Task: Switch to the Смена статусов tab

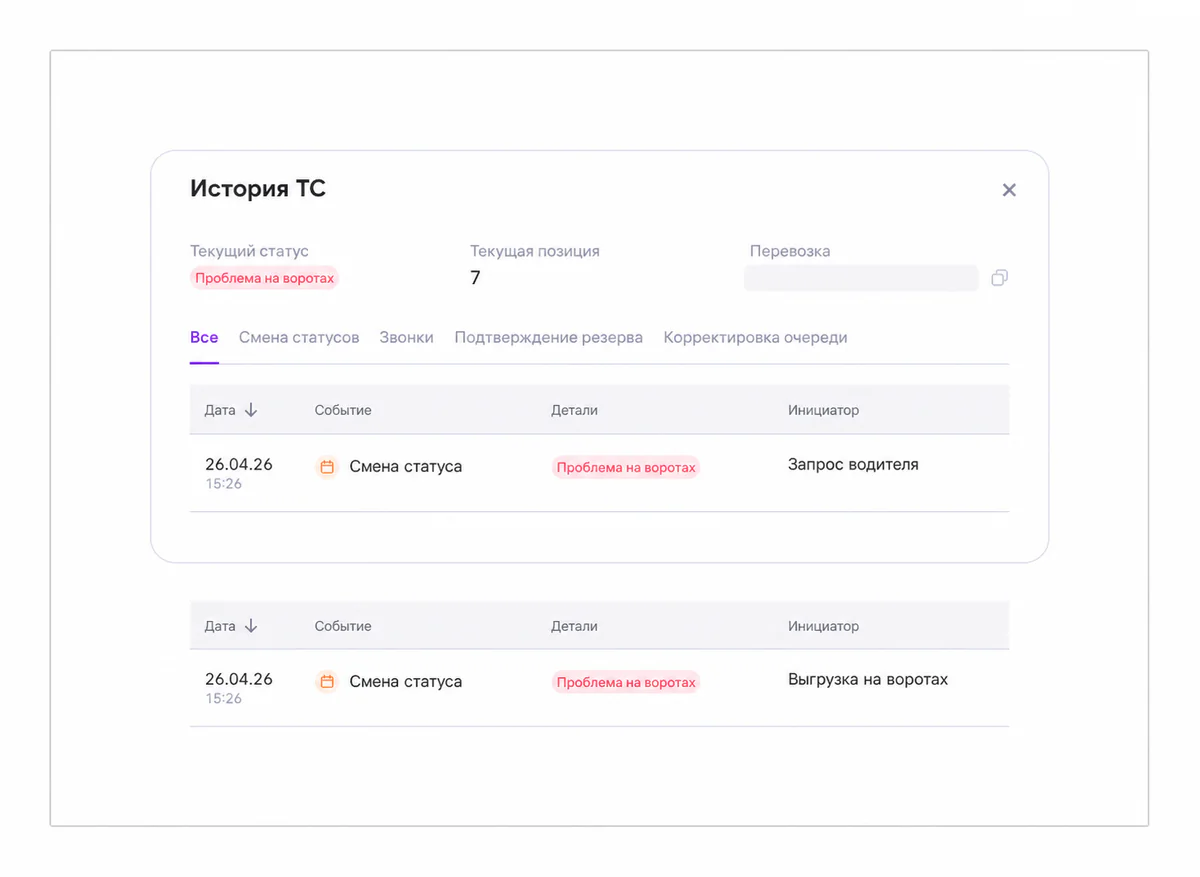Action: click(299, 337)
